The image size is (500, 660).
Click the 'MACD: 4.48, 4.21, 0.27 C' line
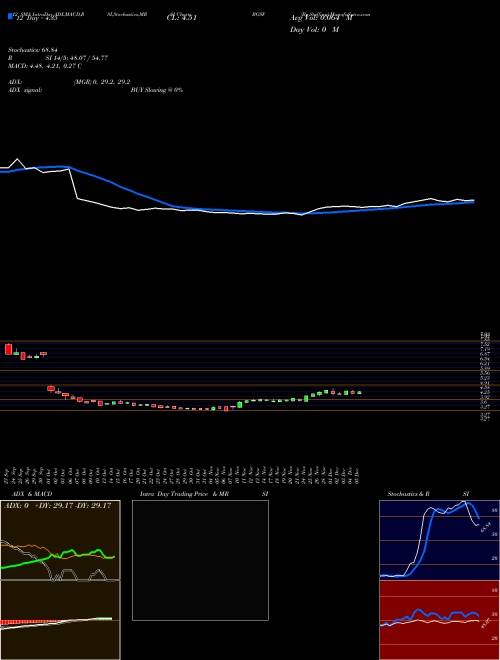coord(45,66)
